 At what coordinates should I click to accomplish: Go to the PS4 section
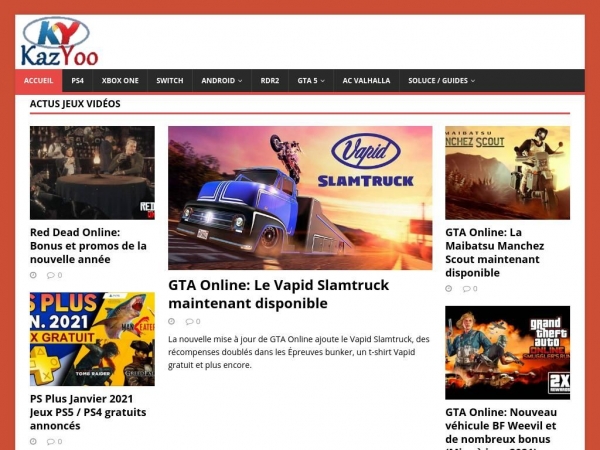77,81
